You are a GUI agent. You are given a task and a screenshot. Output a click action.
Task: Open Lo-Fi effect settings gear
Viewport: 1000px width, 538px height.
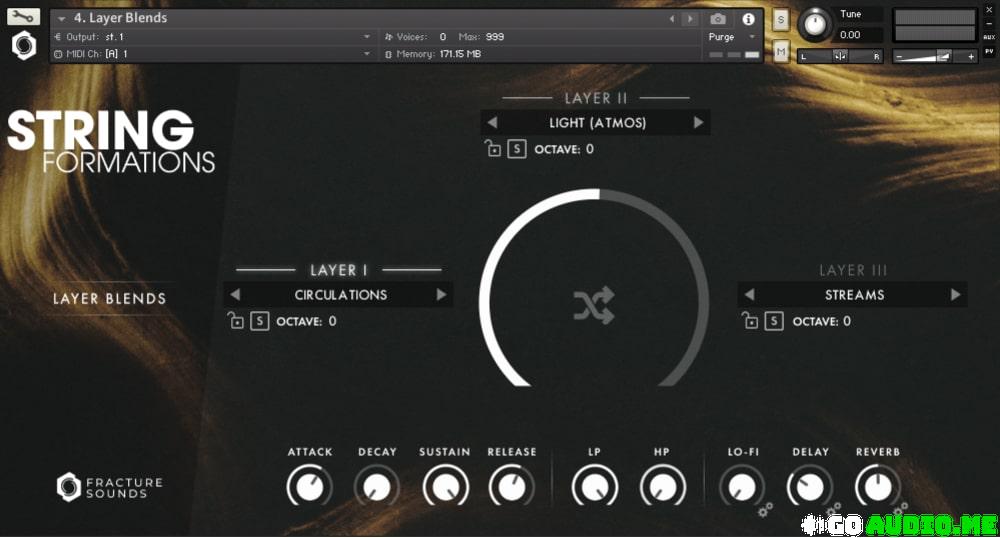click(x=765, y=509)
